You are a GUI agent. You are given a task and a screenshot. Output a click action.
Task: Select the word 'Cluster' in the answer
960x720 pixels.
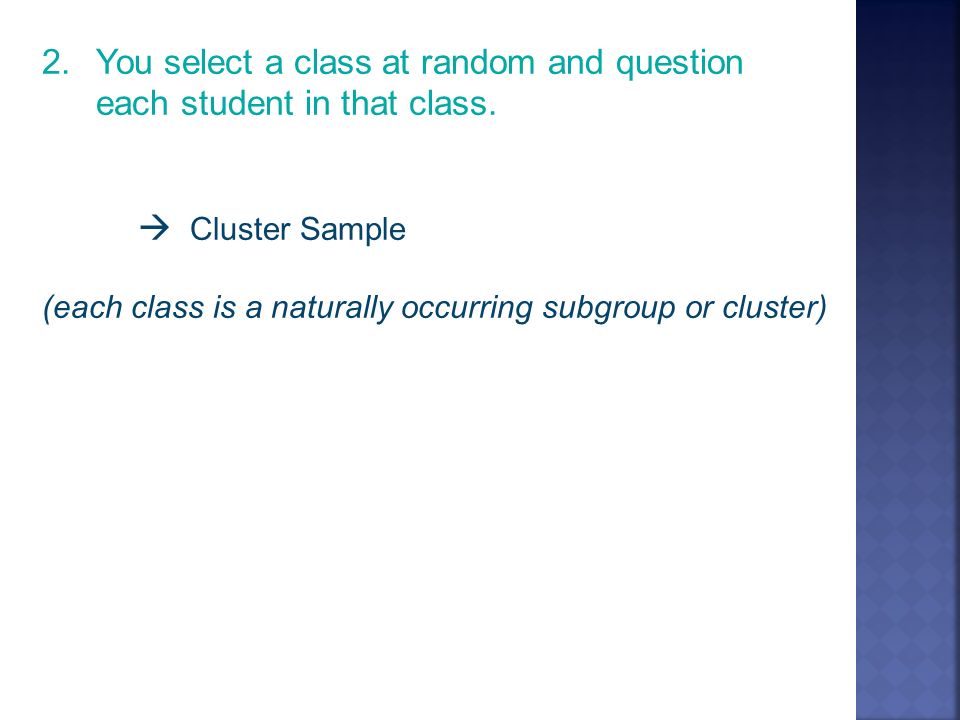point(240,229)
